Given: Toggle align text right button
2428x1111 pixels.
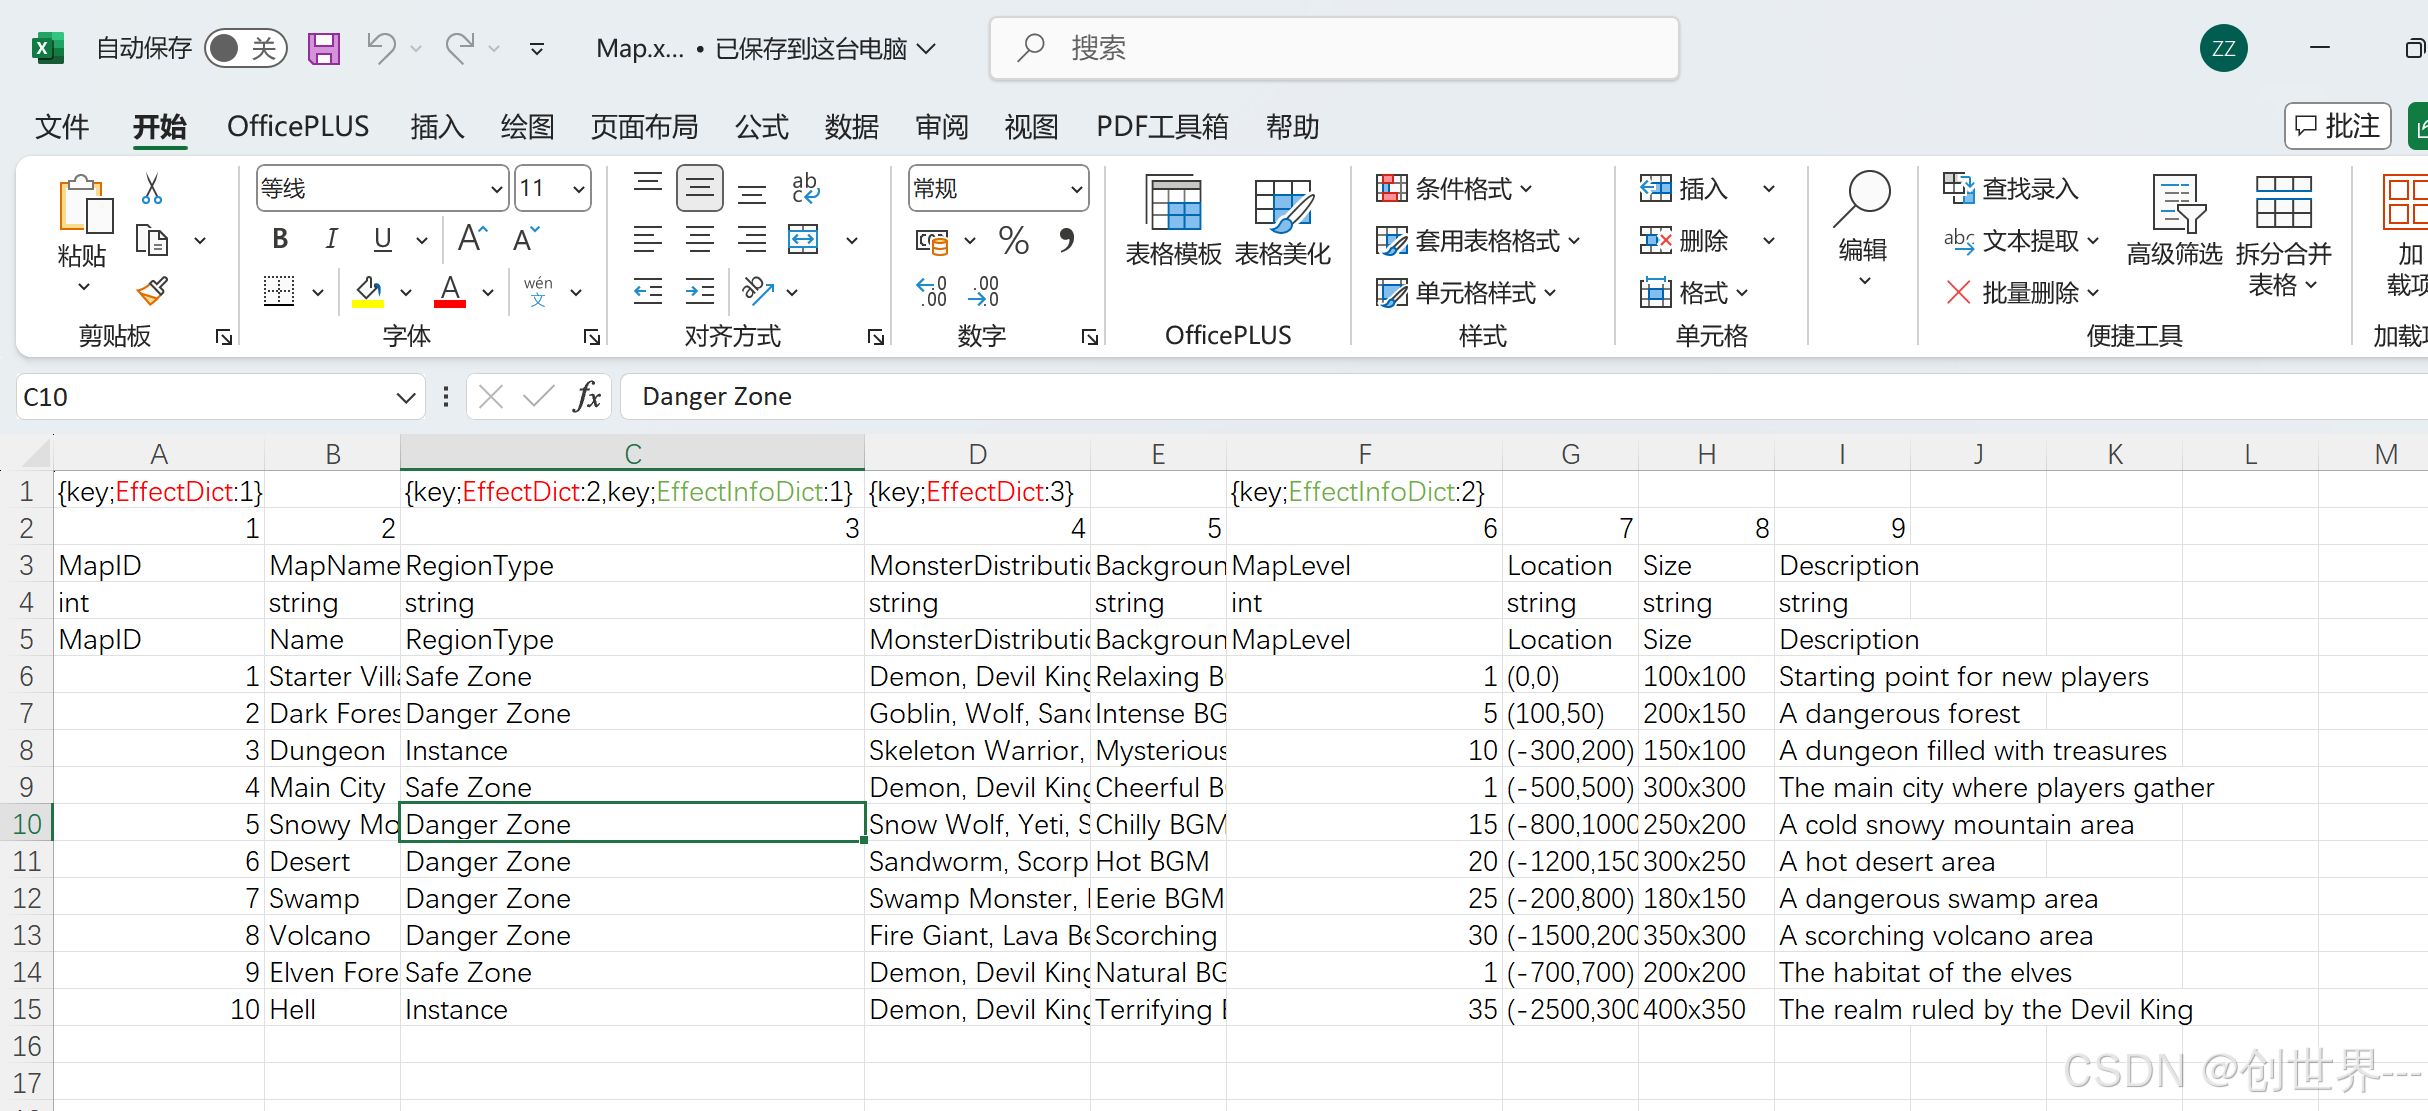Looking at the screenshot, I should pyautogui.click(x=752, y=240).
